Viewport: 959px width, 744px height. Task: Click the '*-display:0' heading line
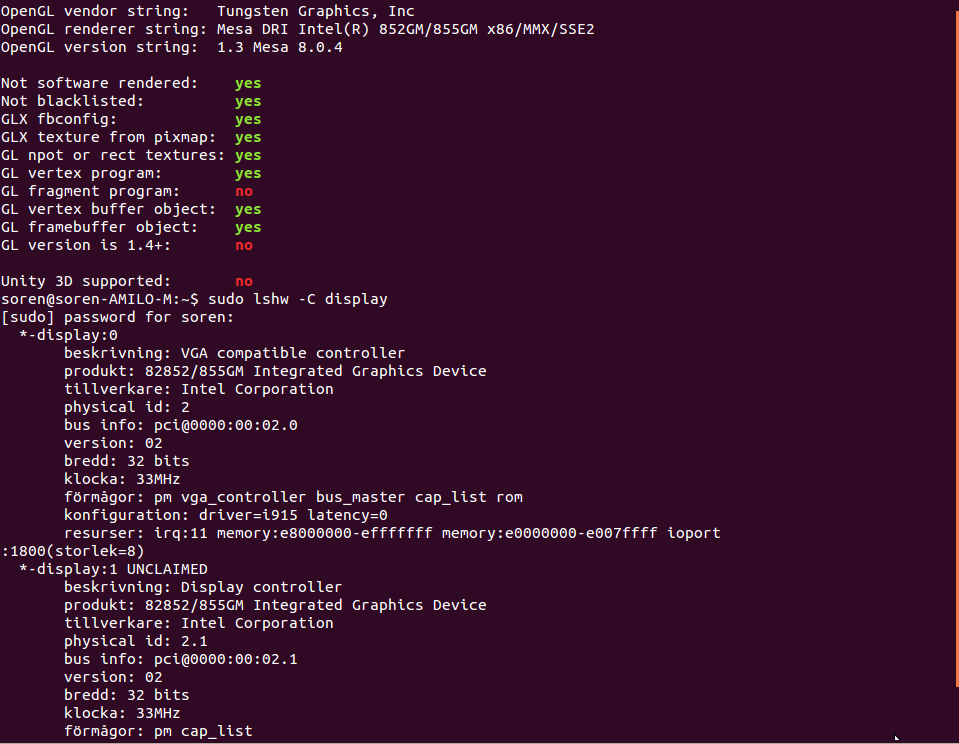pos(68,335)
